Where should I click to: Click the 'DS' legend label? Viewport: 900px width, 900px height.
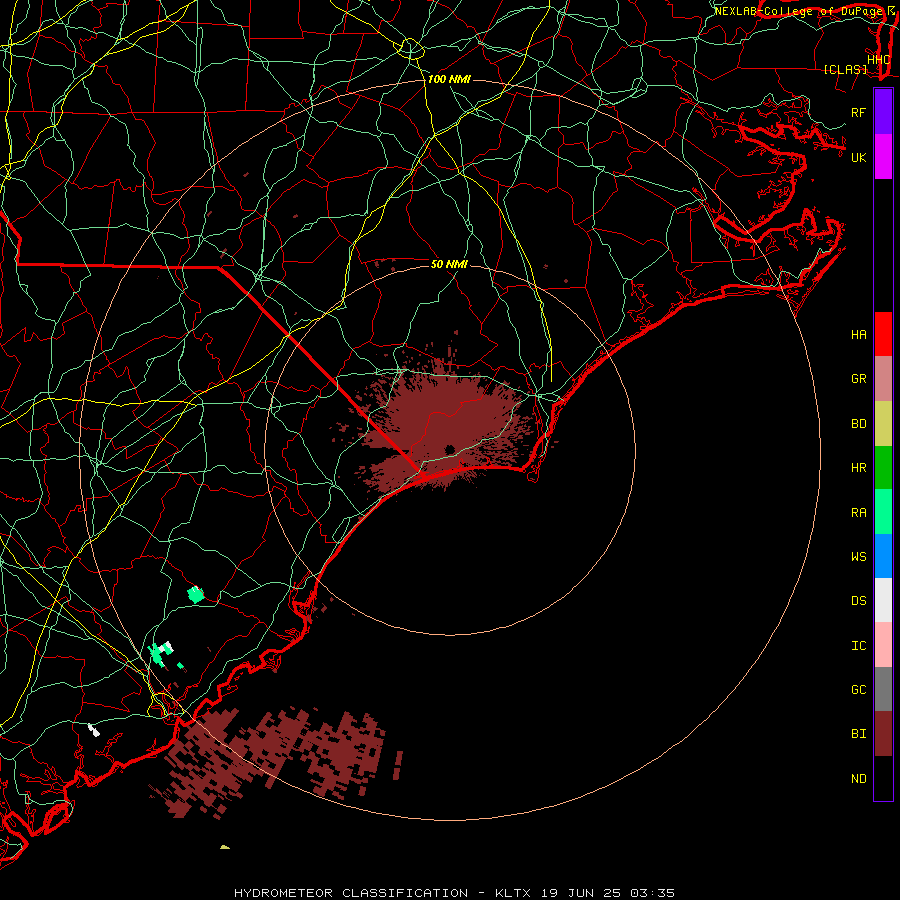[x=858, y=601]
